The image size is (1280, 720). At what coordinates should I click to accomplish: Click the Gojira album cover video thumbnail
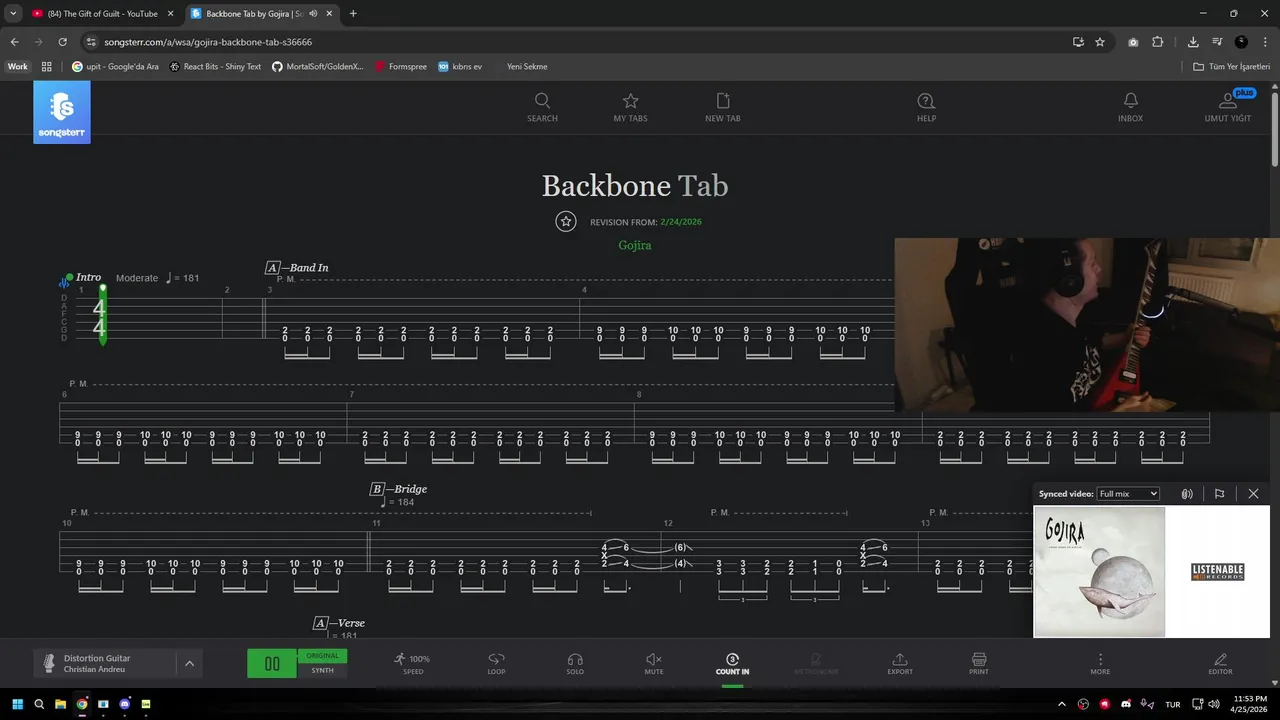click(x=1099, y=572)
